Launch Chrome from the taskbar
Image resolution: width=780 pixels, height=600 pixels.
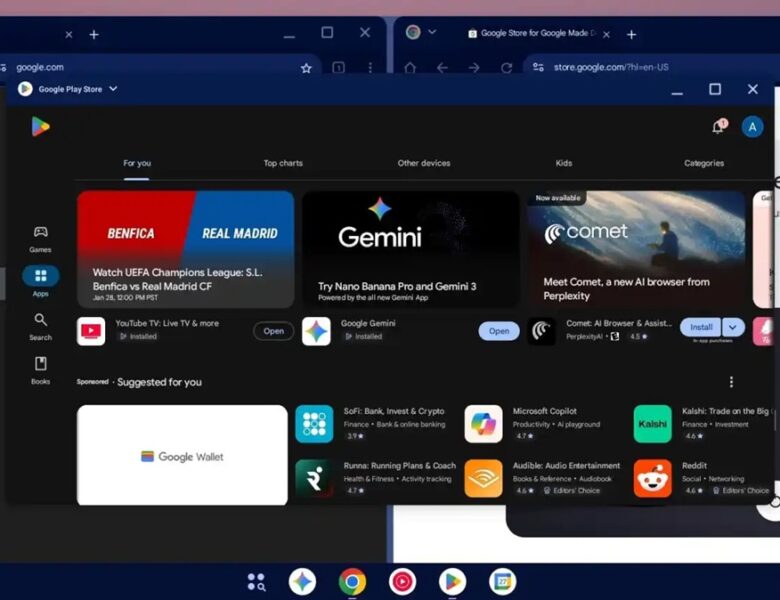(352, 581)
